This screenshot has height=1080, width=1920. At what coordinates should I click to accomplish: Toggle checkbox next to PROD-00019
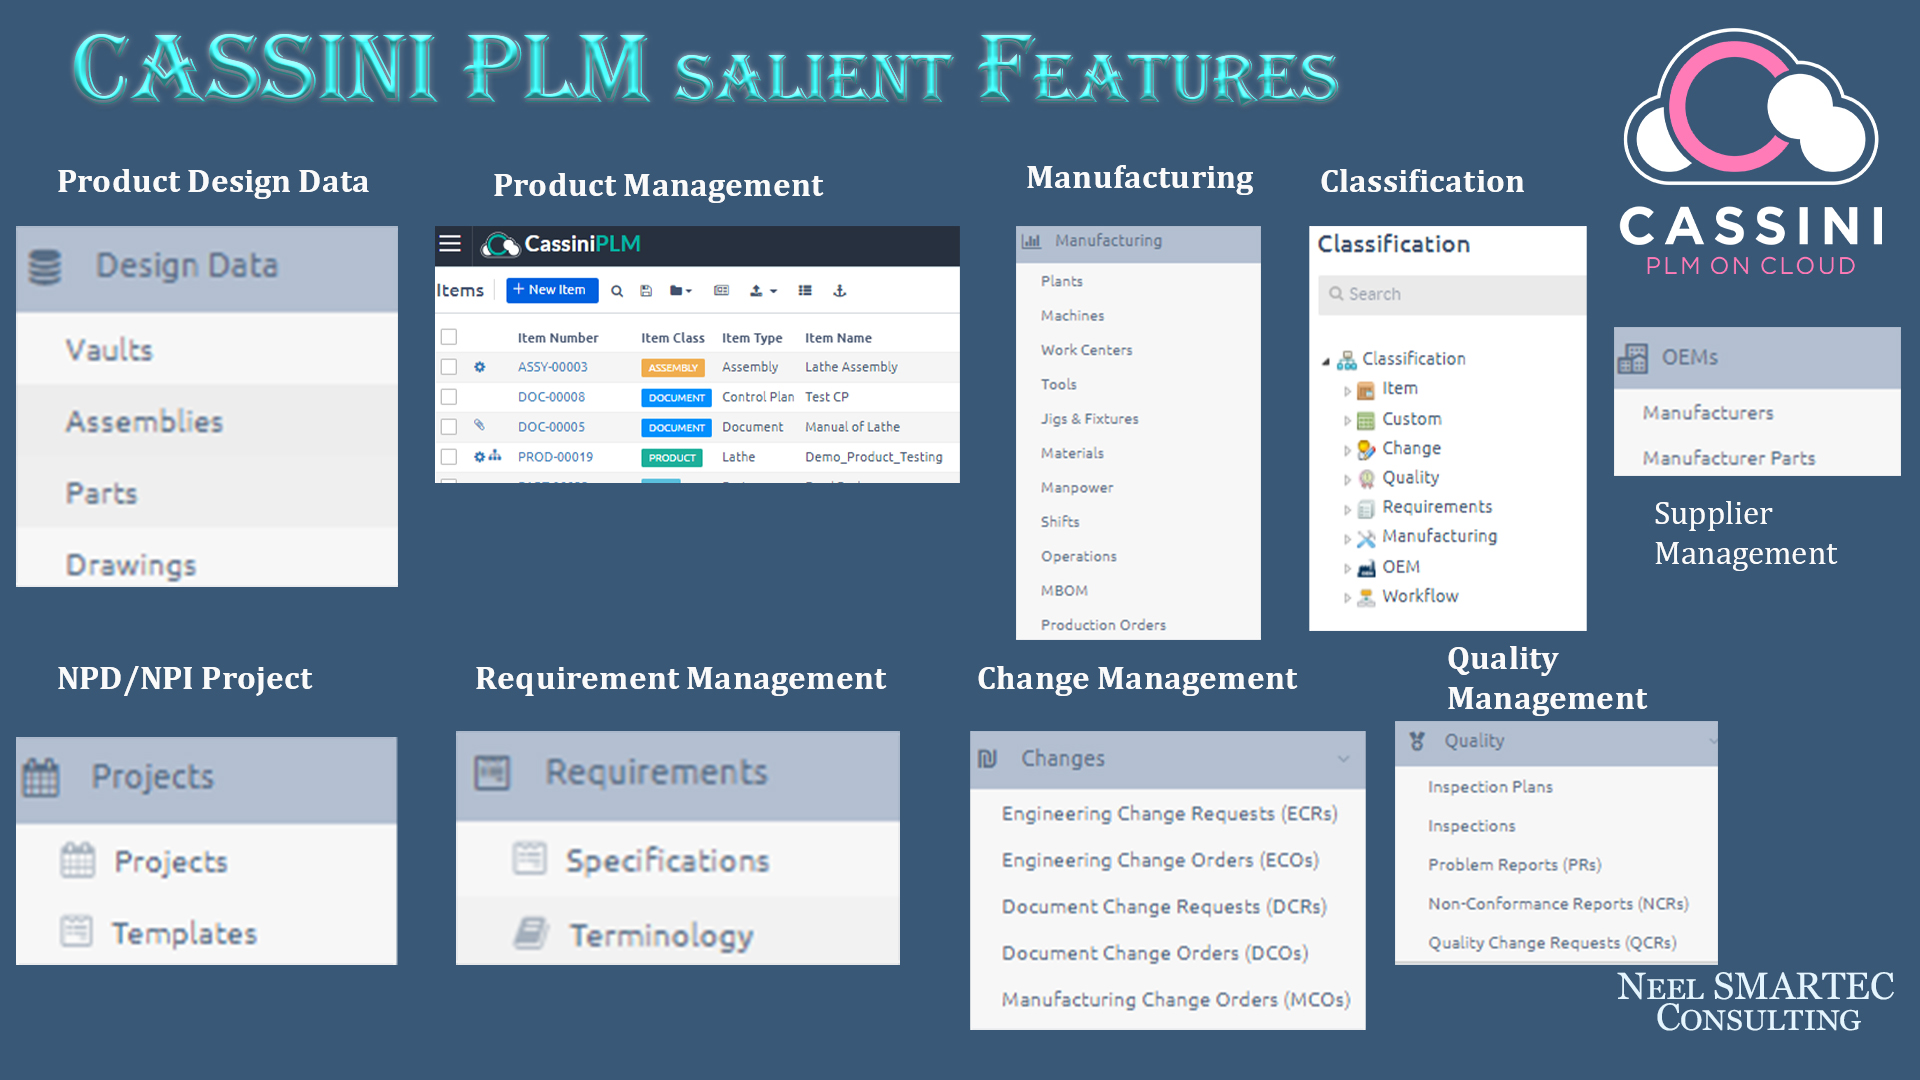(x=450, y=456)
